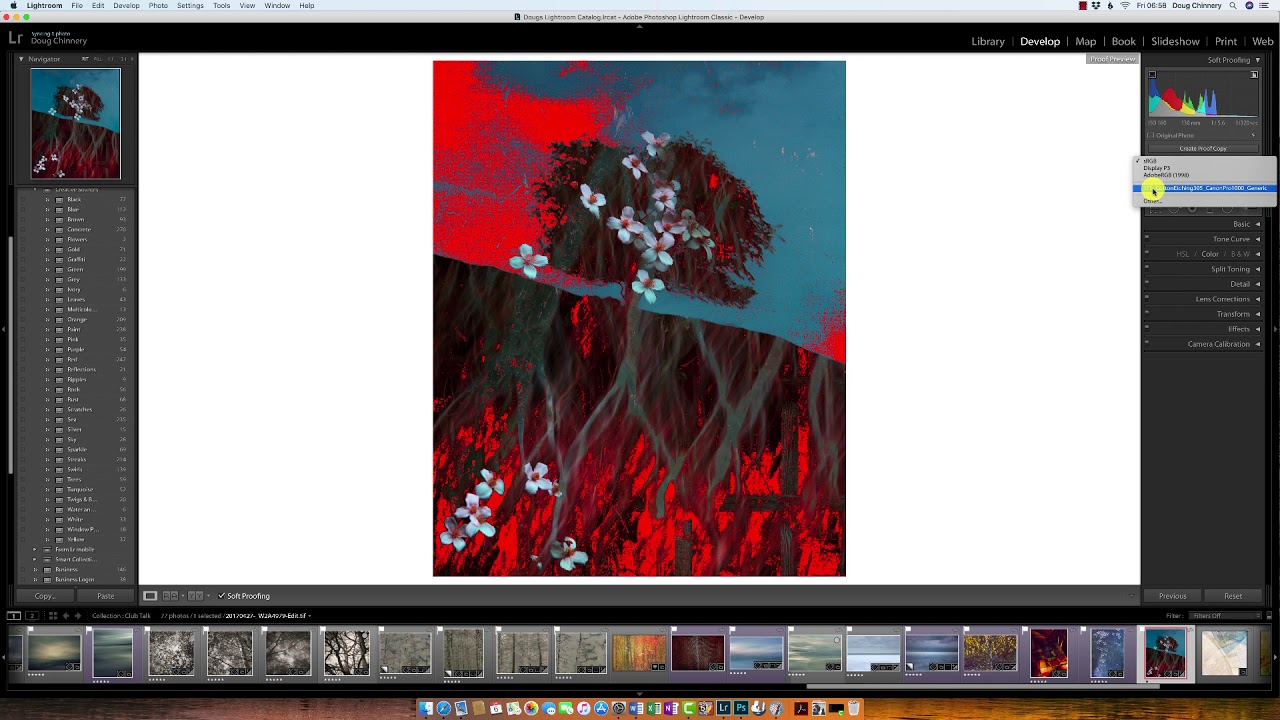Expand the Detail panel arrow
The width and height of the screenshot is (1280, 720).
click(1257, 284)
